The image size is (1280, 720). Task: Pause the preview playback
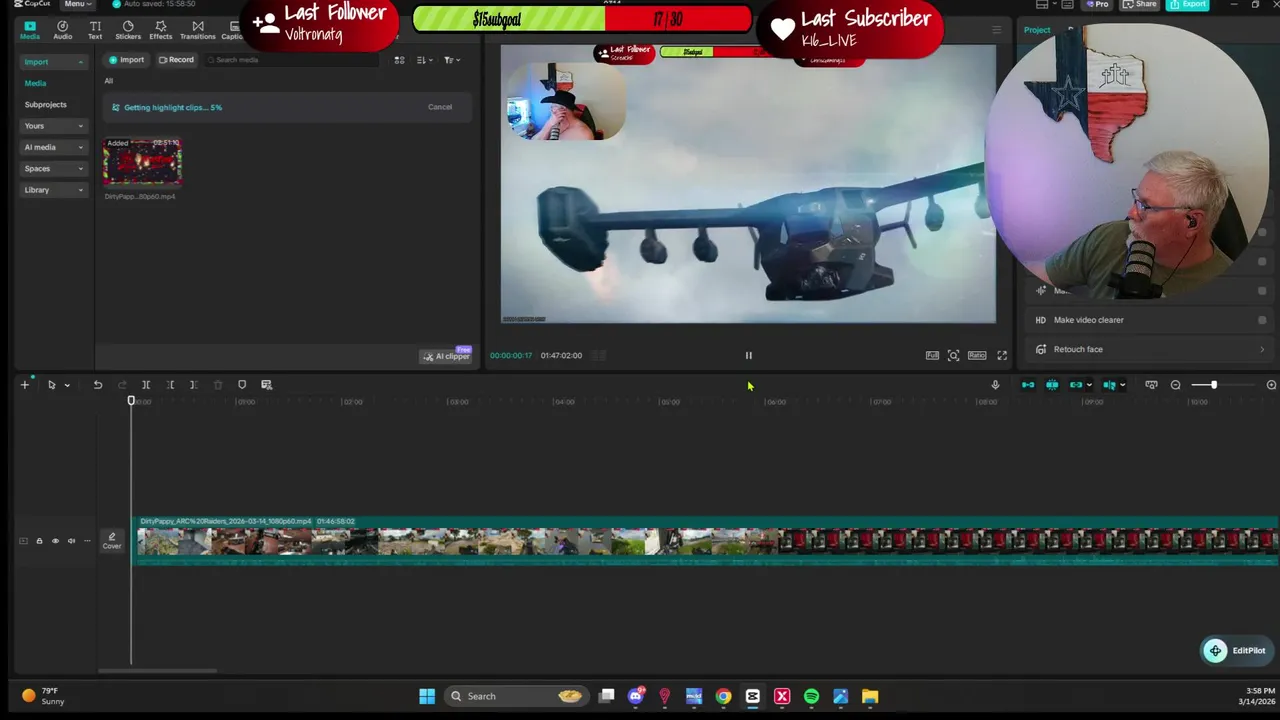coord(748,355)
